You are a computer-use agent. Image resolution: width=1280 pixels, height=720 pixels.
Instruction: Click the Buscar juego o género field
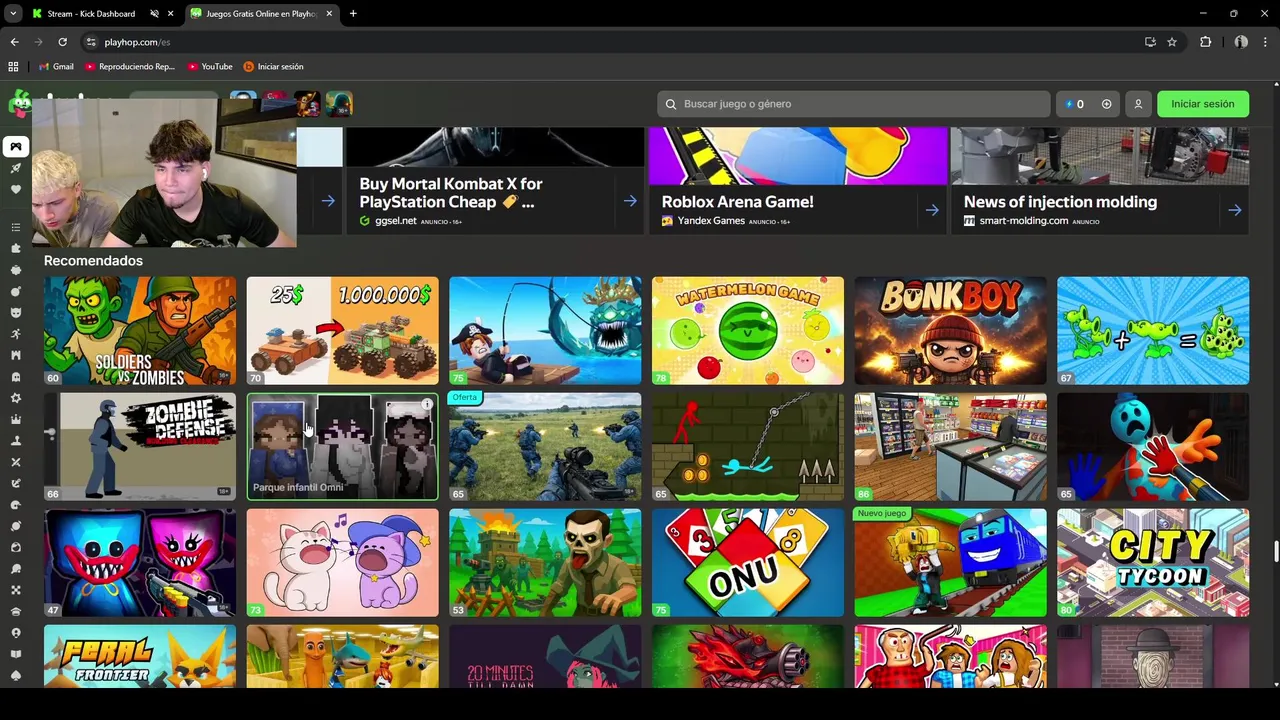click(853, 104)
